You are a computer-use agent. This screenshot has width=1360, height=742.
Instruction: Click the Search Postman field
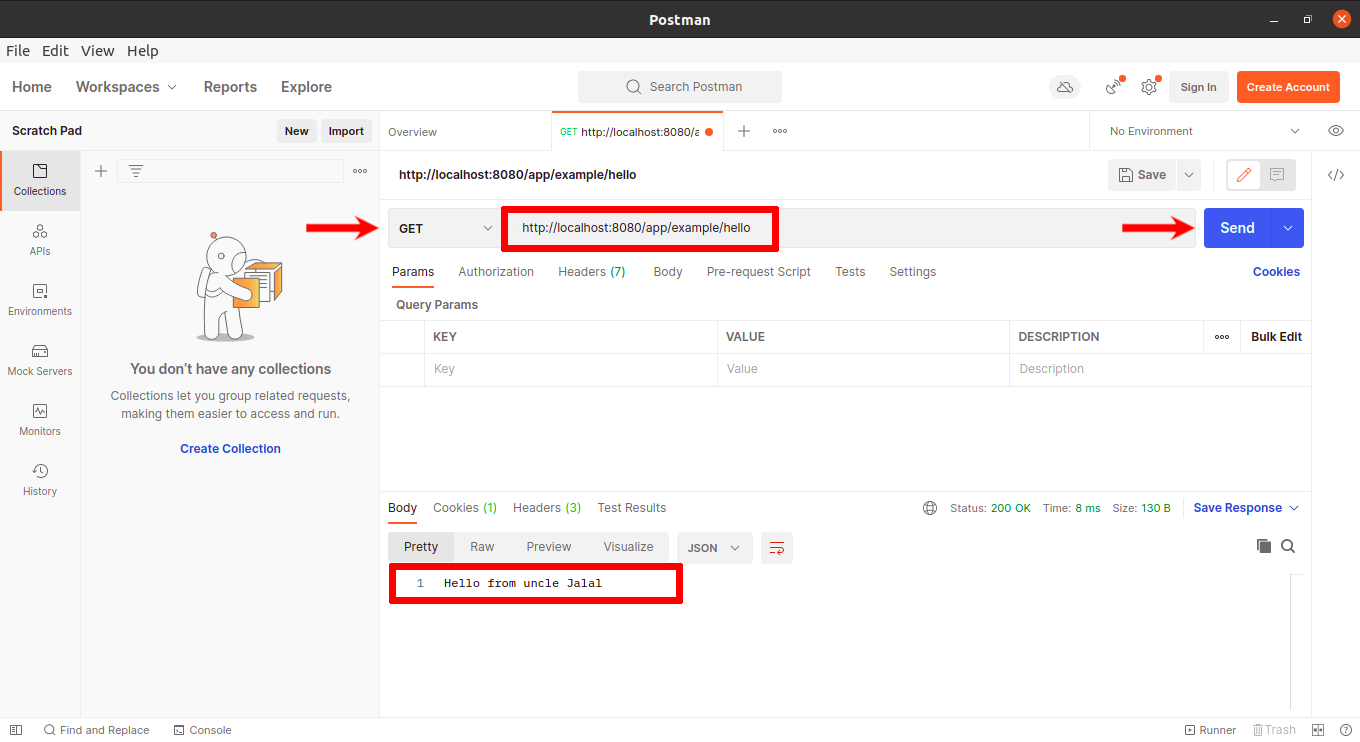[680, 87]
